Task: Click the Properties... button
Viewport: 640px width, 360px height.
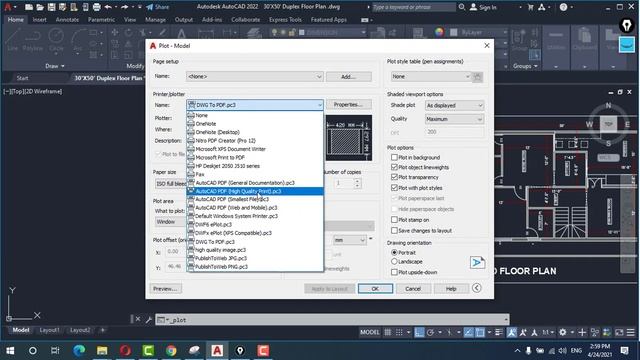Action: (x=349, y=104)
